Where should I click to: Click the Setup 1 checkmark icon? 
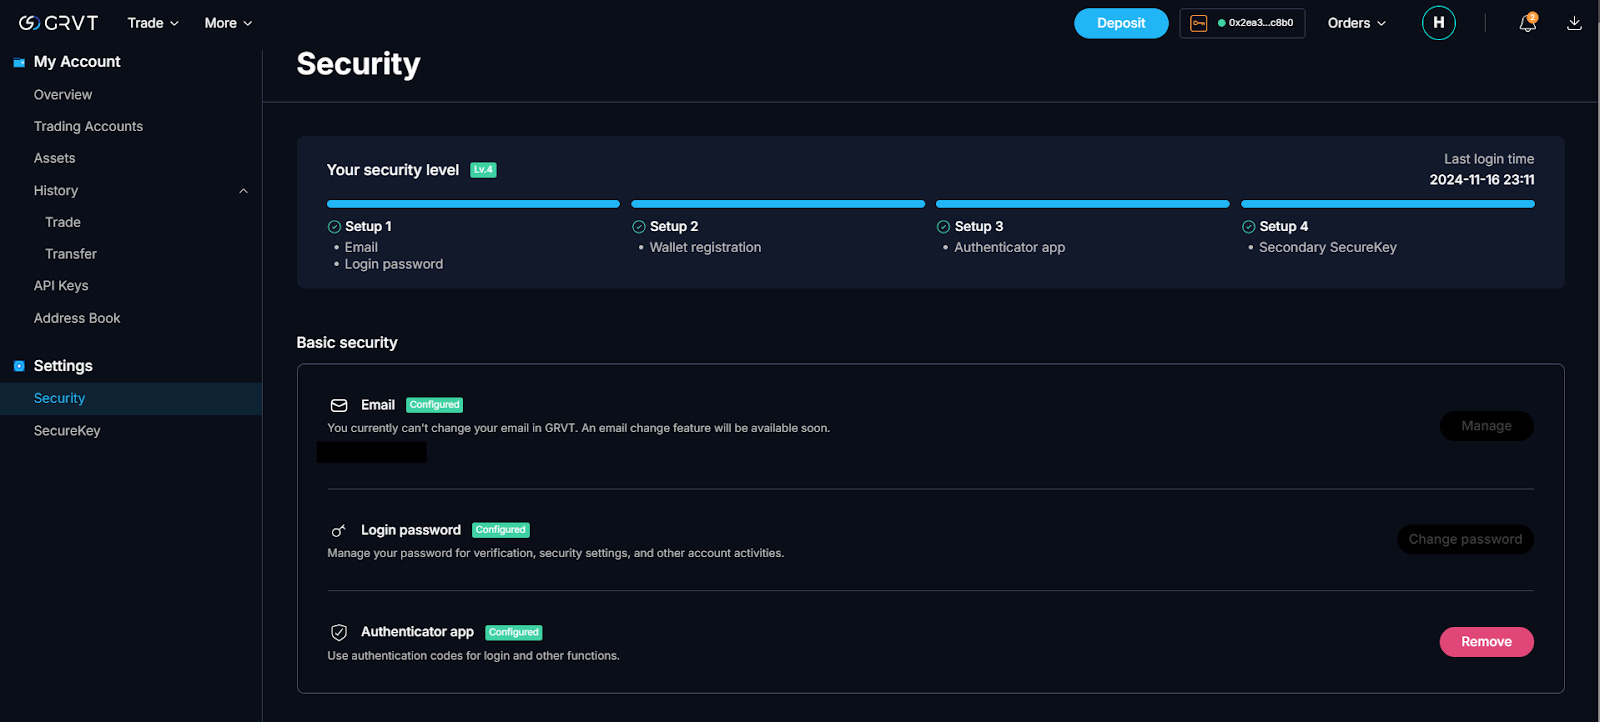point(334,227)
